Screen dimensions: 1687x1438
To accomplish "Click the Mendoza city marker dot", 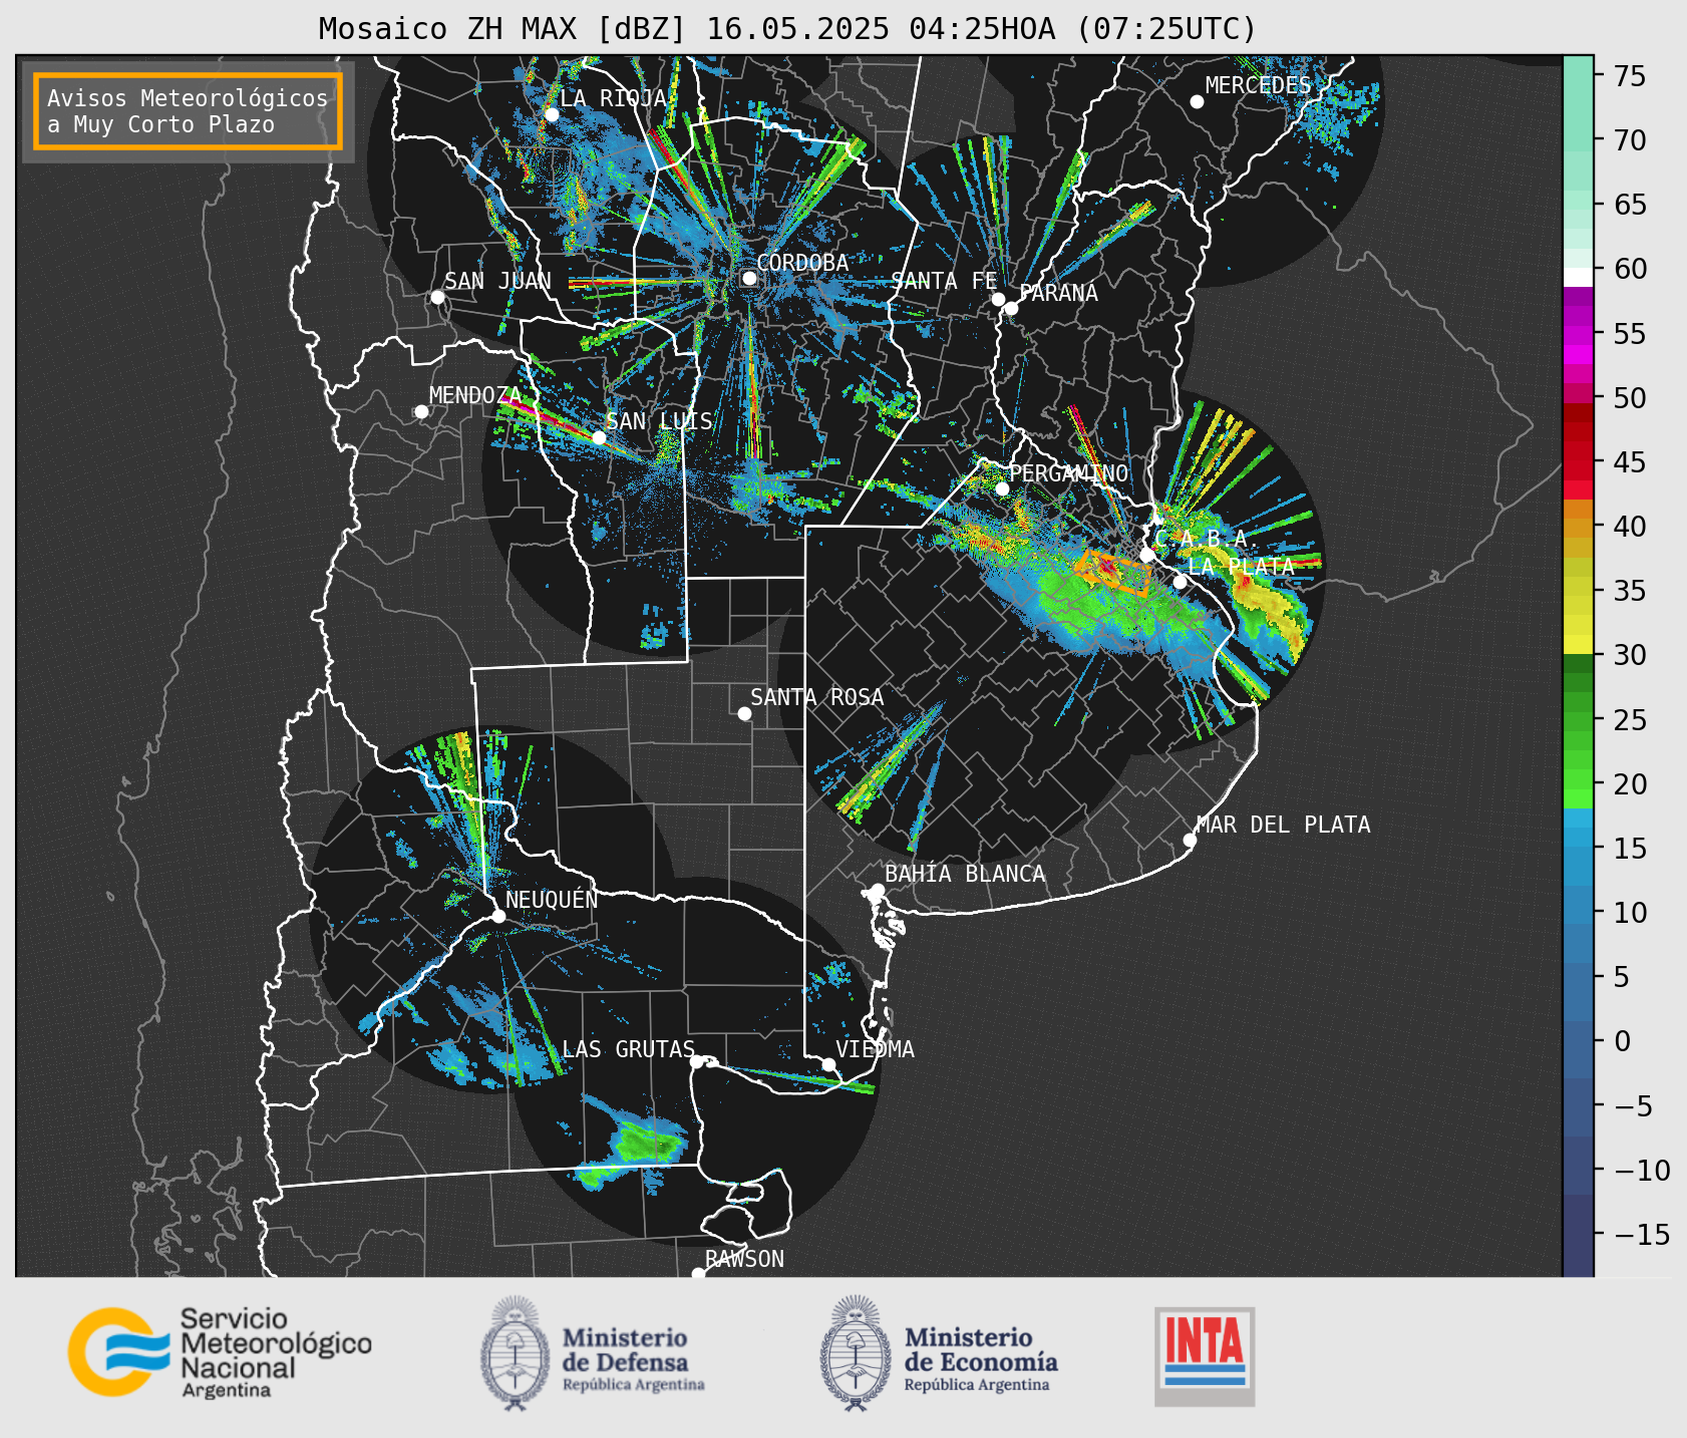I will click(421, 412).
